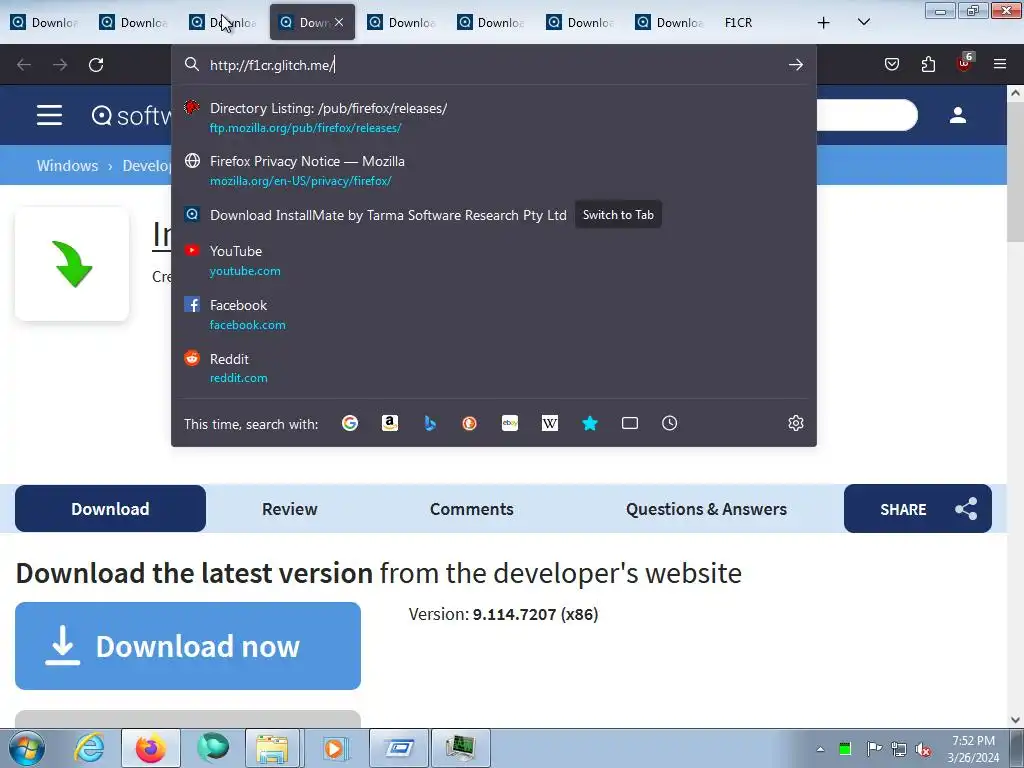
Task: Select the YouTube suggestion
Action: pos(493,261)
